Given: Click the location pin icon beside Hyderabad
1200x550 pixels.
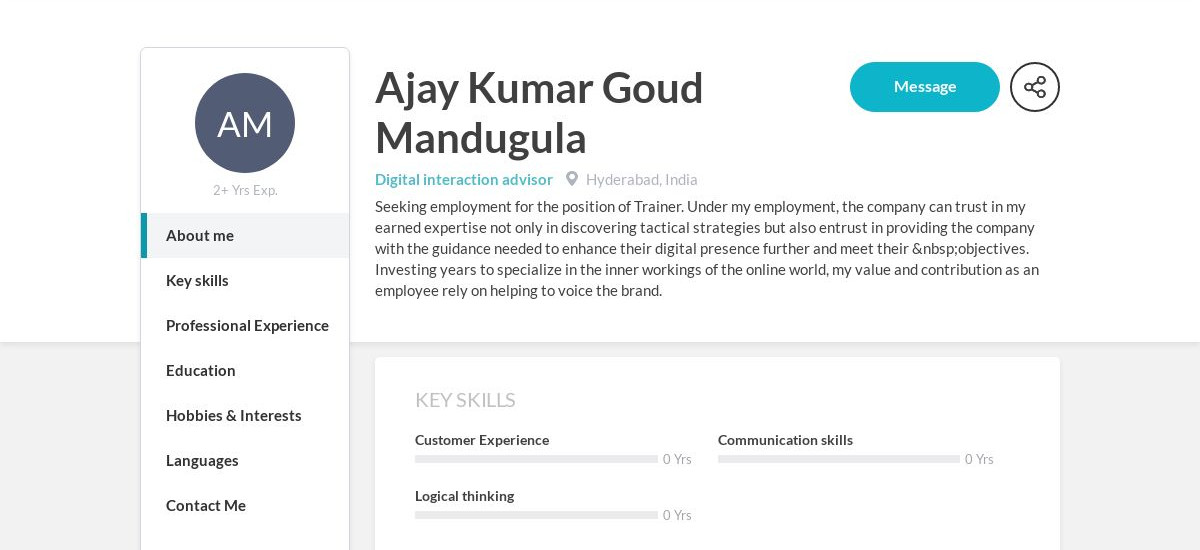Looking at the screenshot, I should pos(572,179).
